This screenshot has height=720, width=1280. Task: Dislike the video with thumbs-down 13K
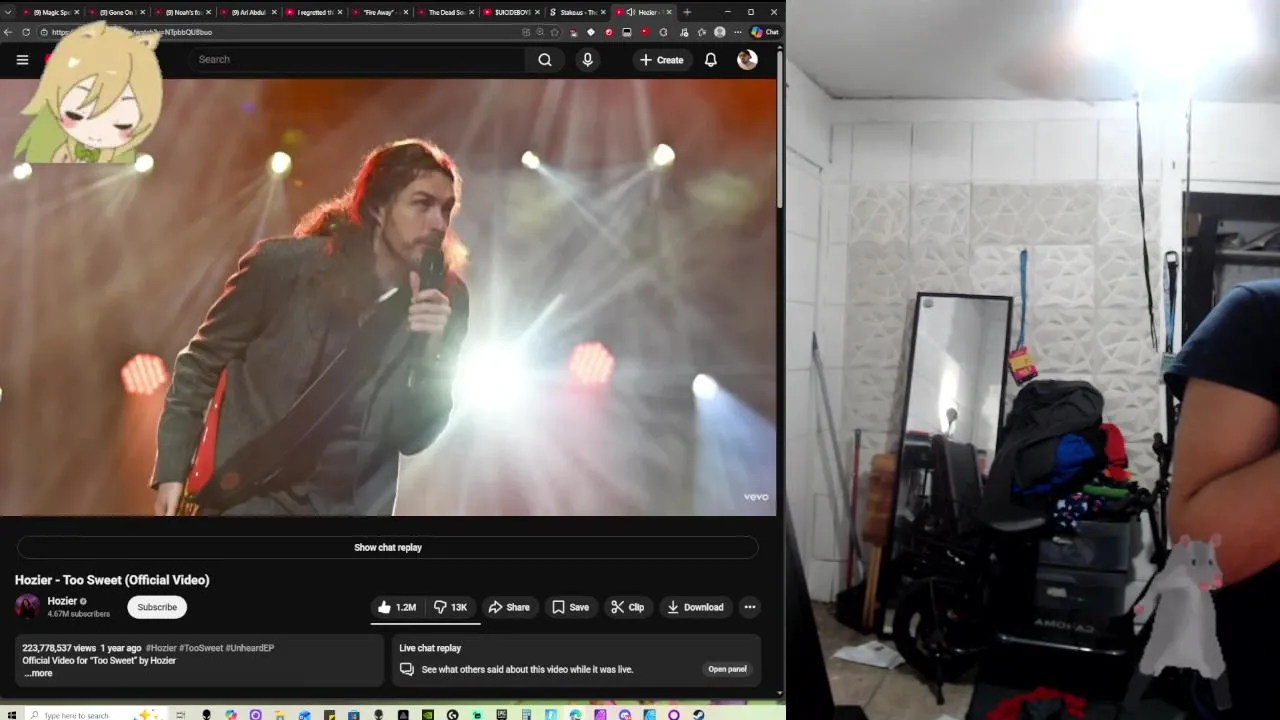(451, 607)
